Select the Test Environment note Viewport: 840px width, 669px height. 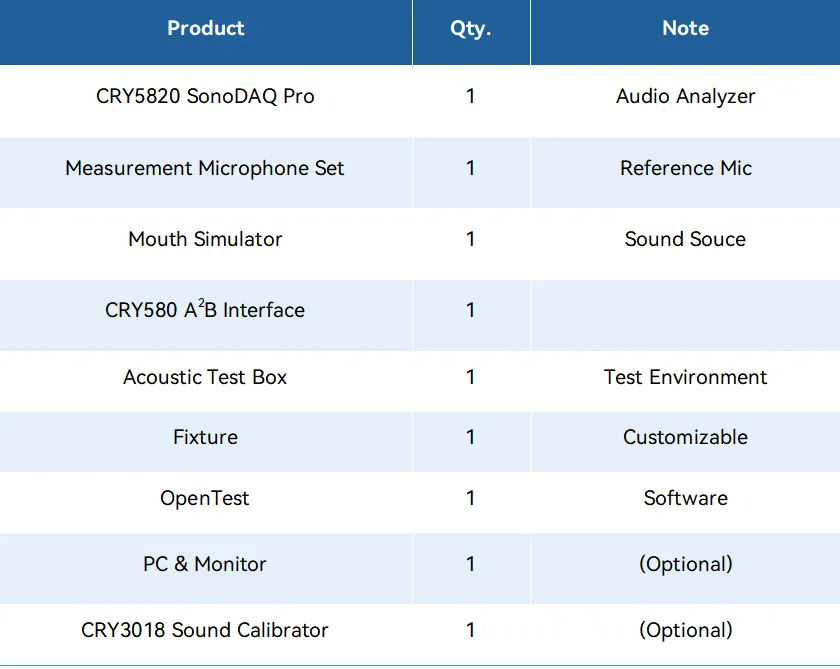[685, 377]
